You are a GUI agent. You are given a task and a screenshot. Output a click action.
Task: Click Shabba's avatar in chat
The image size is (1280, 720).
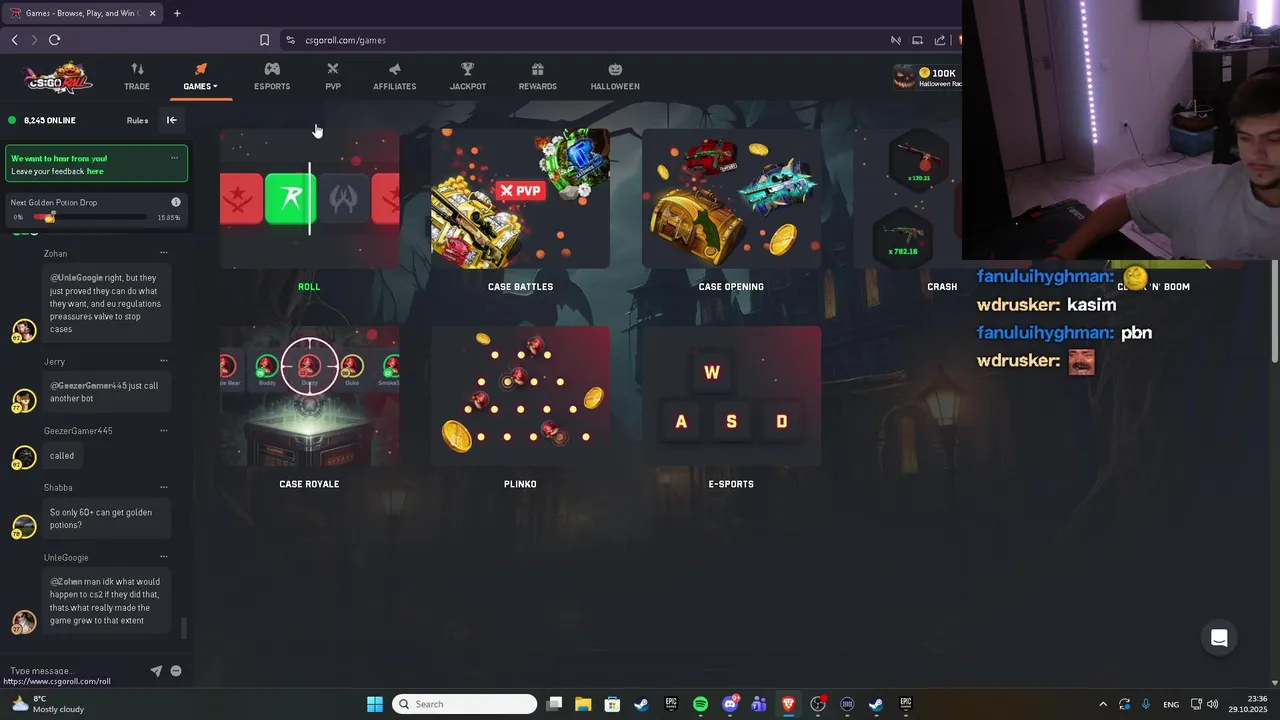point(24,525)
